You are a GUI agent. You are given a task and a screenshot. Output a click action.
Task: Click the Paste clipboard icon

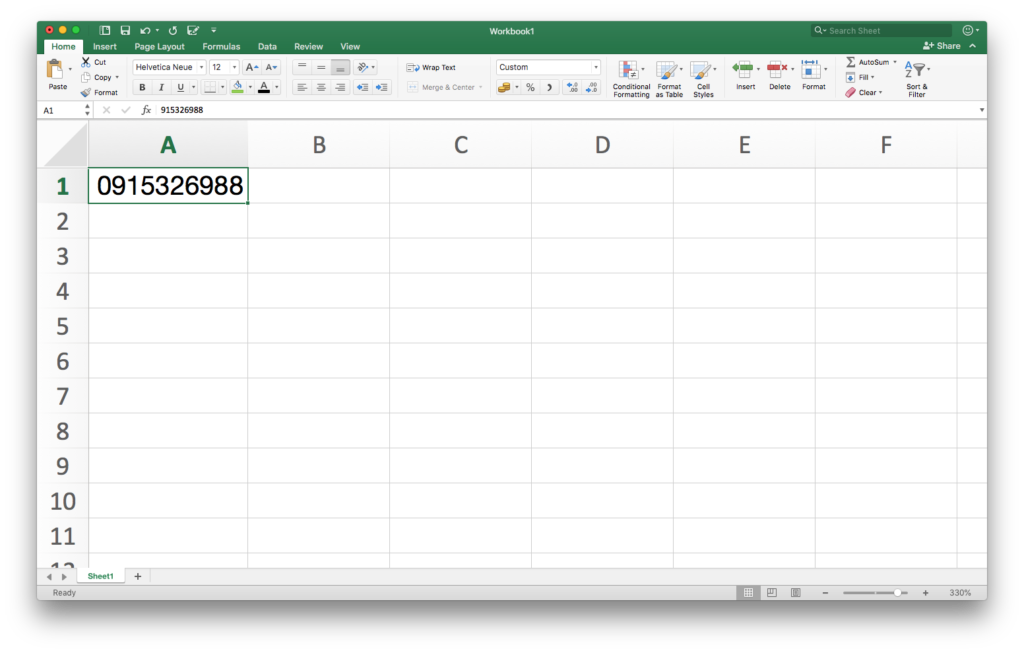pyautogui.click(x=56, y=70)
